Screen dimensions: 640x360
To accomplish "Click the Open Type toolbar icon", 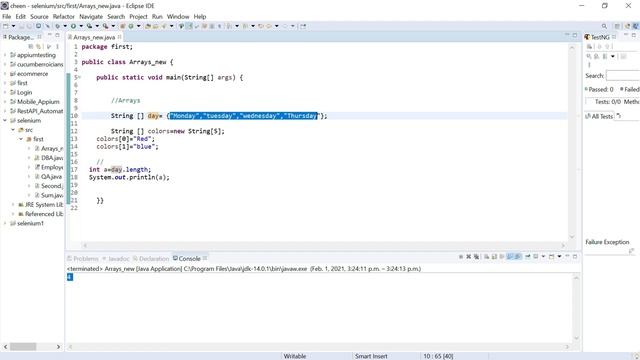I will [148, 26].
